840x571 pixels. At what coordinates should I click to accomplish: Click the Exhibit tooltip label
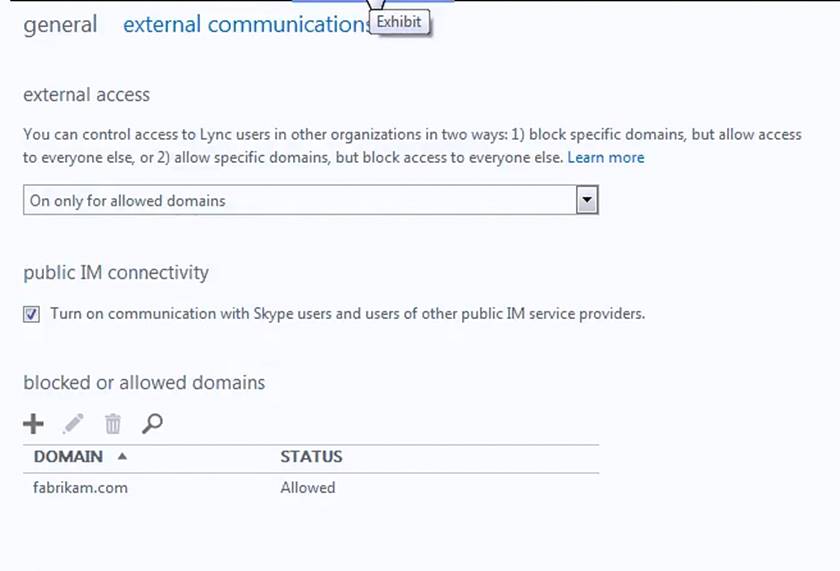click(x=399, y=22)
